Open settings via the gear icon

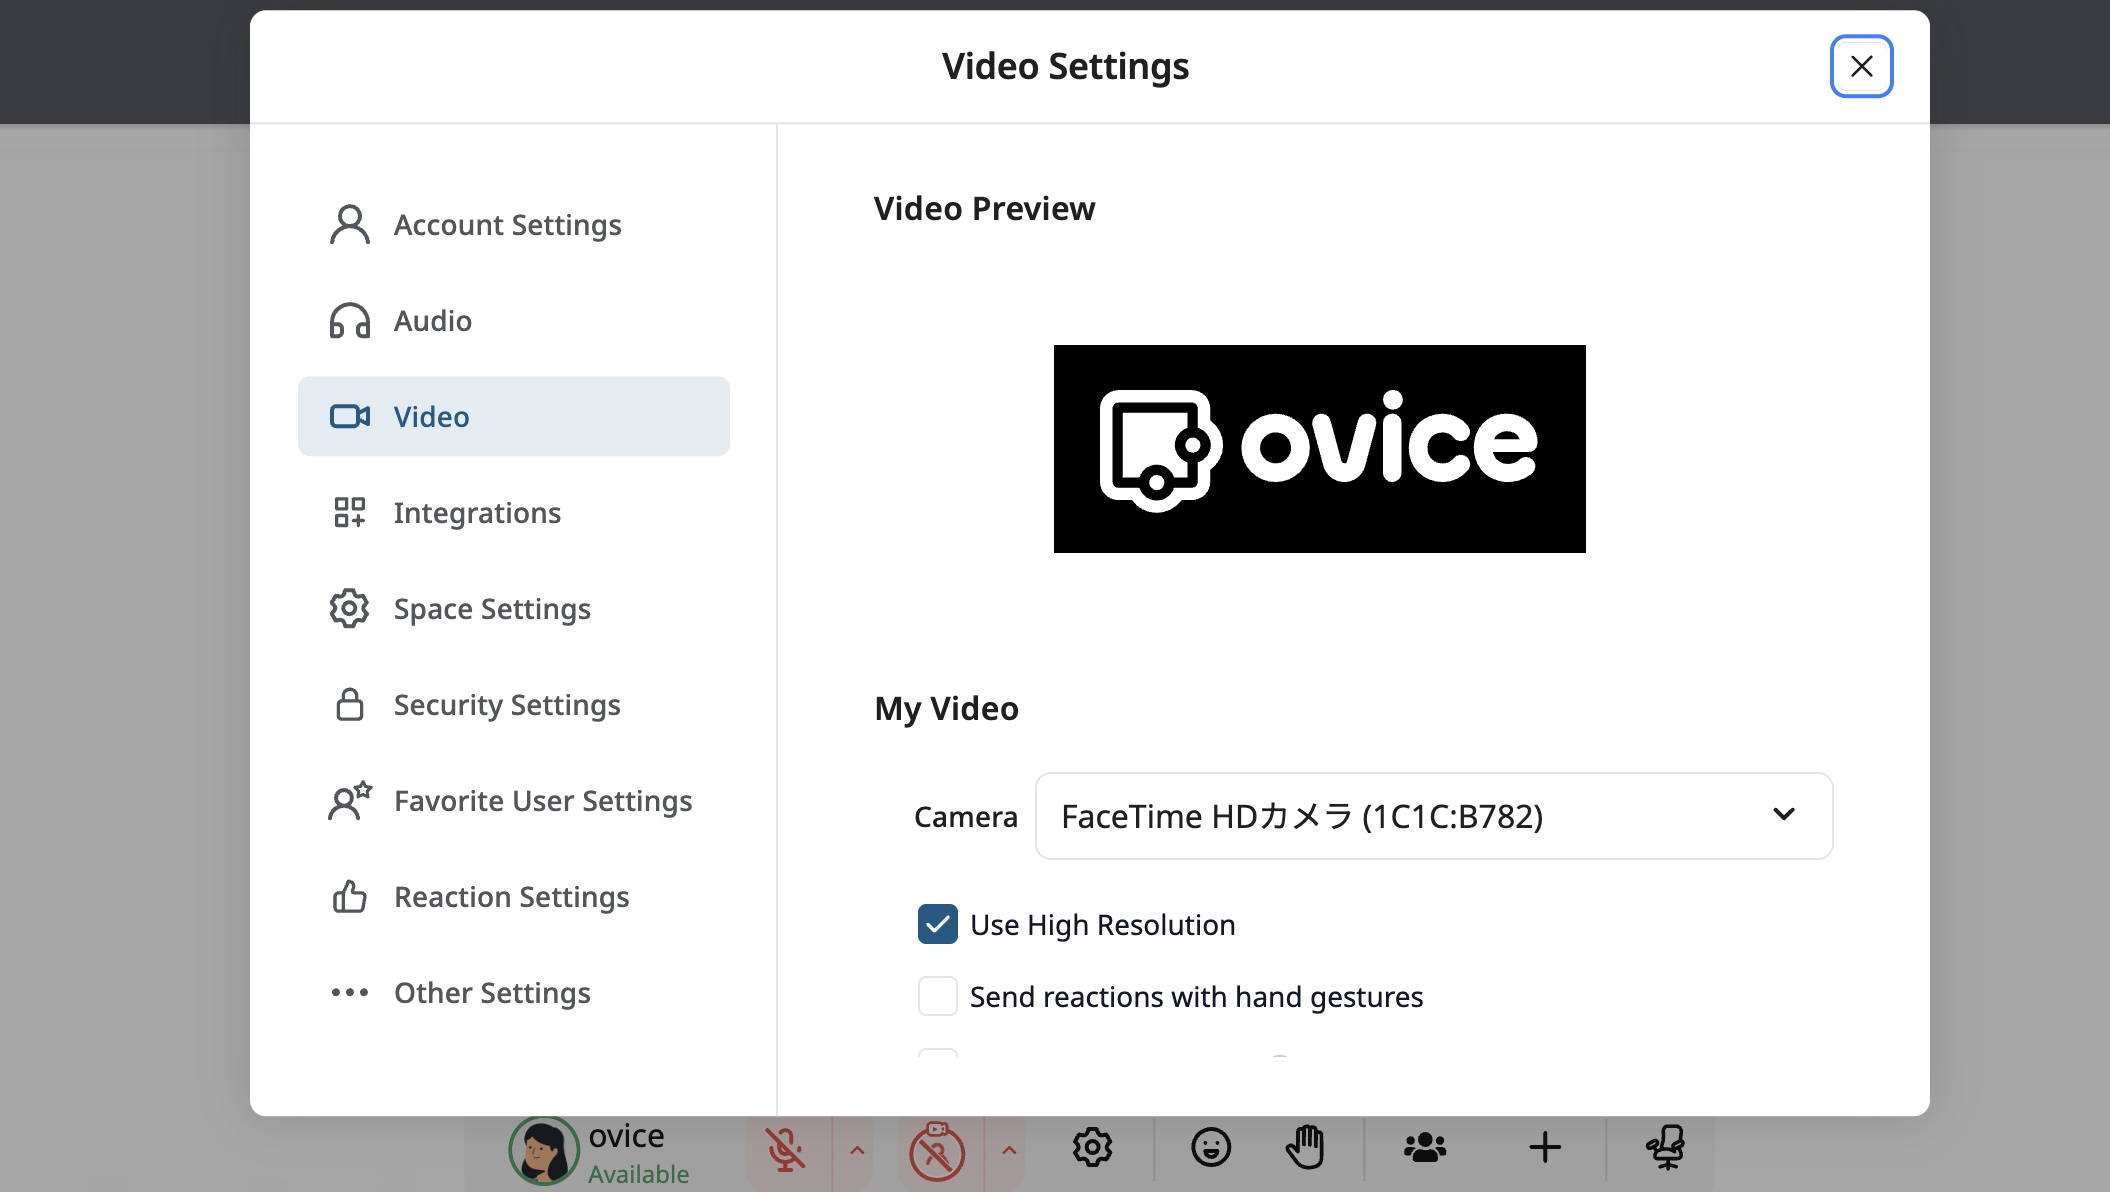pyautogui.click(x=1093, y=1148)
